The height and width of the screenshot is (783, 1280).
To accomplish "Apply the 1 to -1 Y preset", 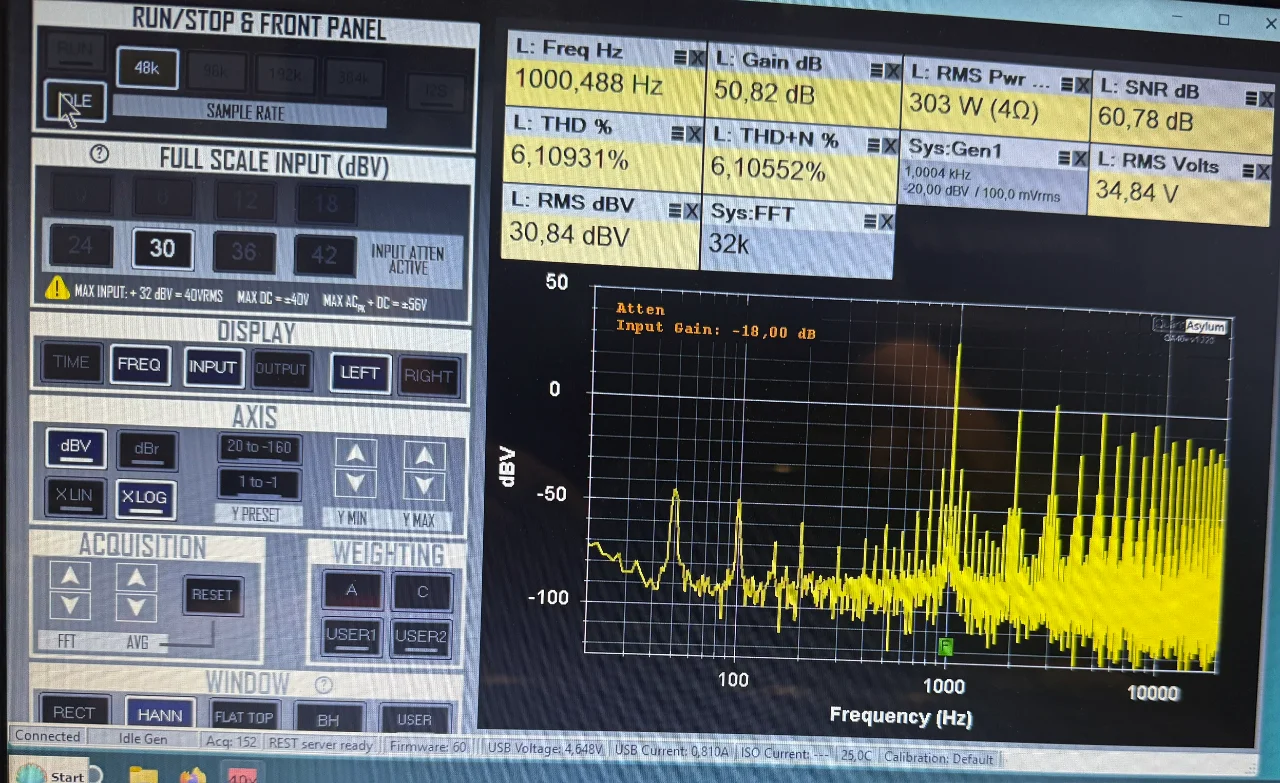I will point(257,483).
